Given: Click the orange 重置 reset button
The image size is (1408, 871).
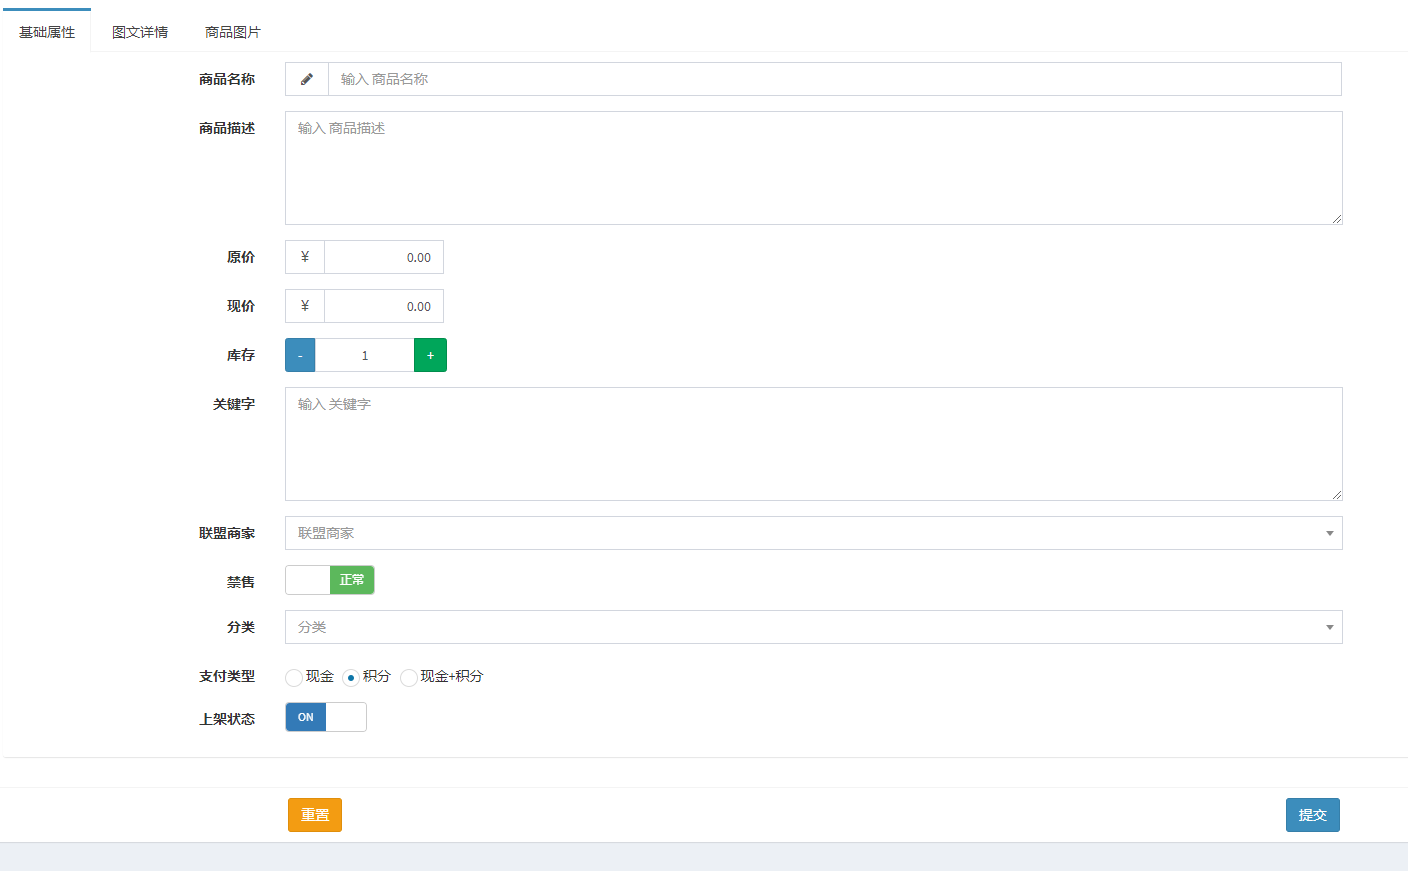Looking at the screenshot, I should [x=314, y=815].
